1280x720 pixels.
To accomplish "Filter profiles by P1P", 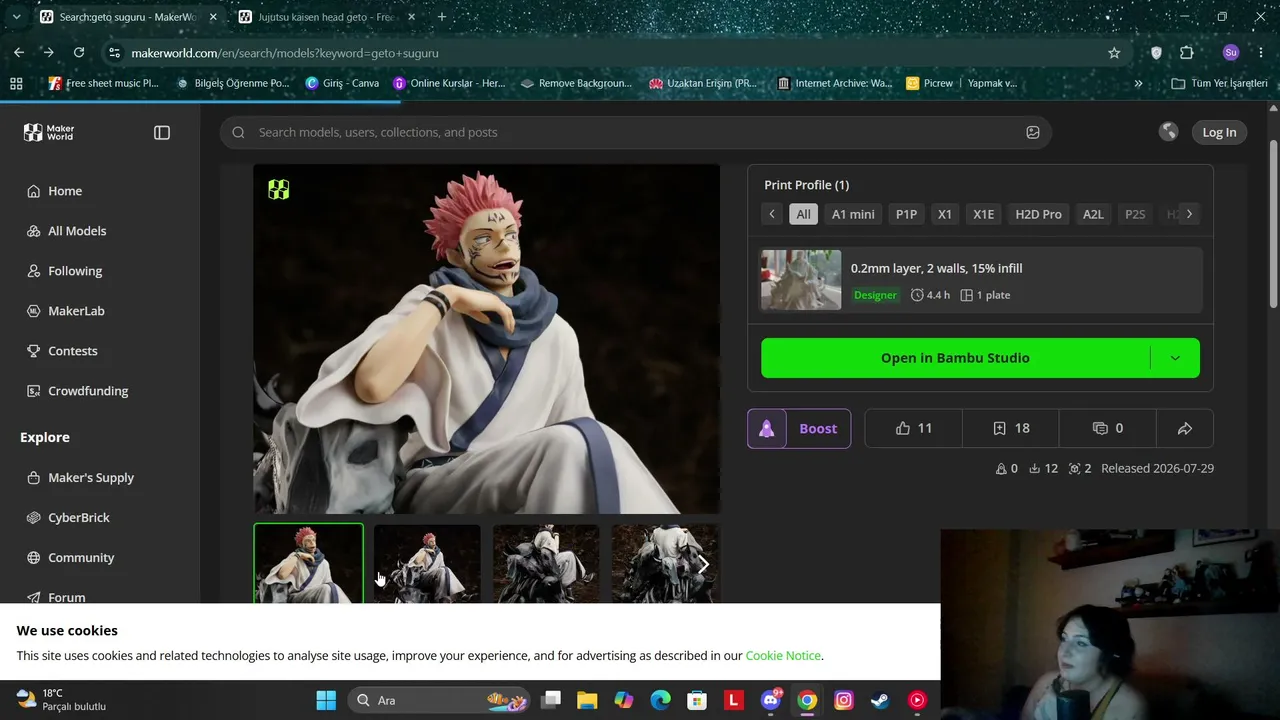I will click(906, 214).
